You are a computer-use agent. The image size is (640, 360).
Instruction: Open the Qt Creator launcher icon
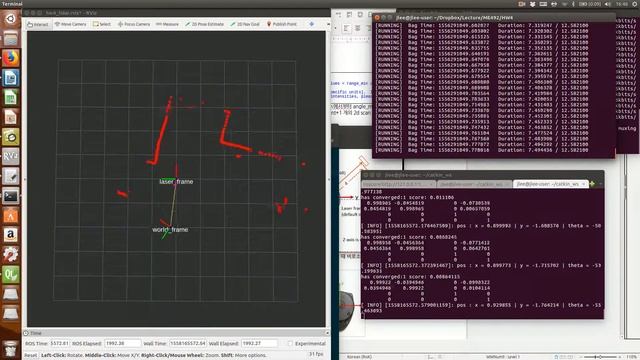[x=11, y=274]
